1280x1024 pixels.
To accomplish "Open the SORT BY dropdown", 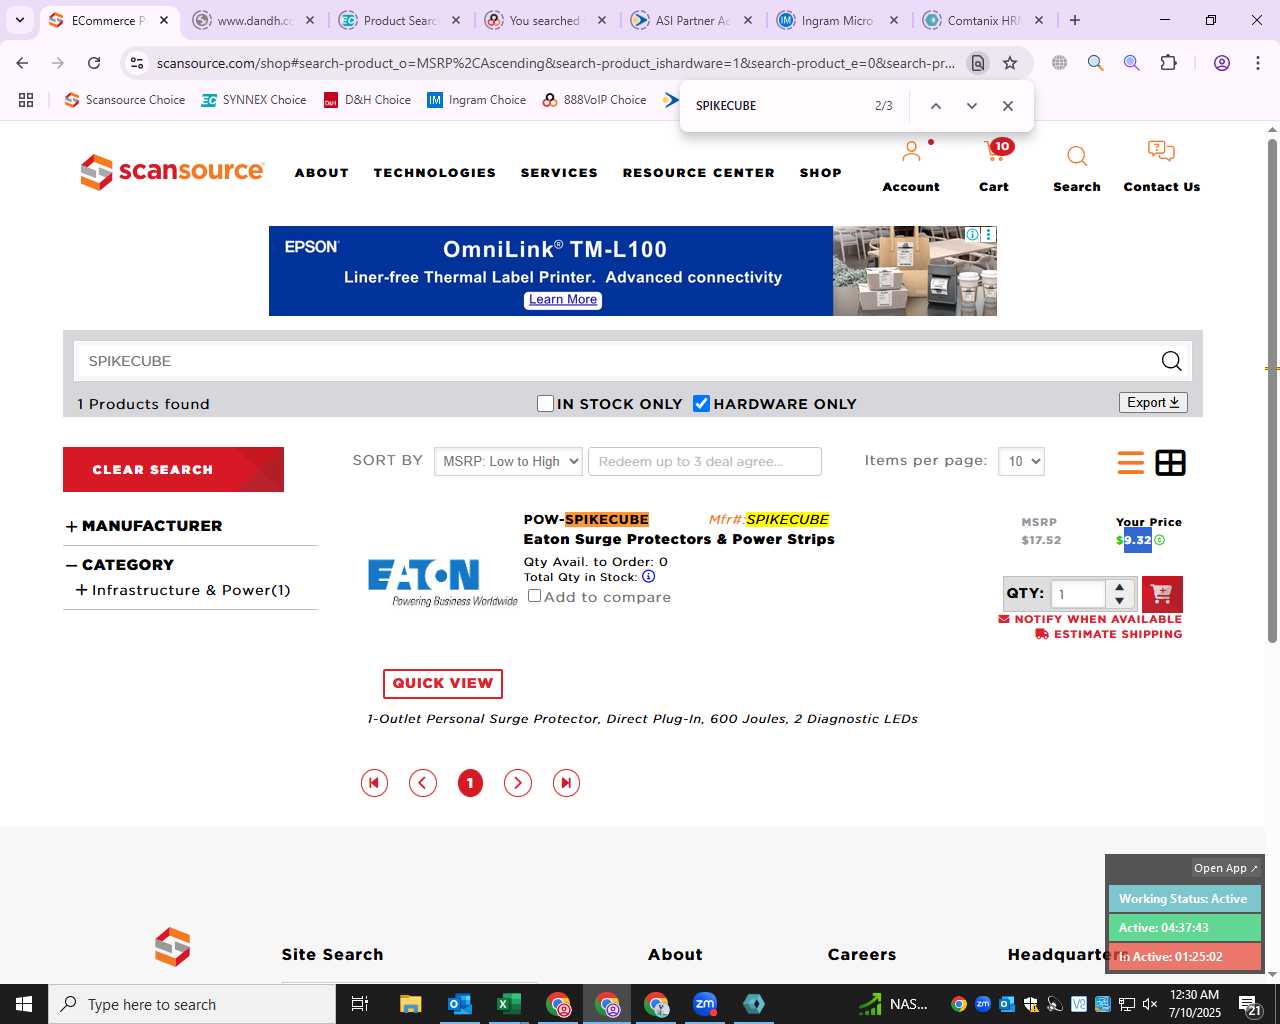I will [x=508, y=461].
